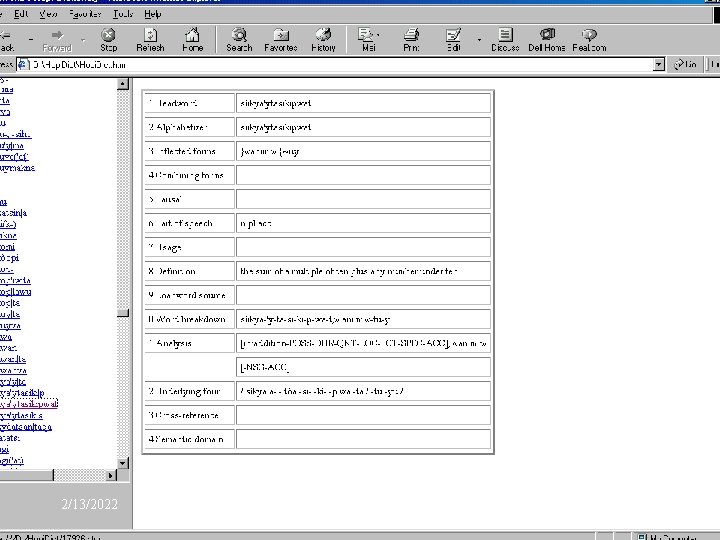Click the Real.com toolbar button
This screenshot has width=720, height=540.
(x=589, y=40)
